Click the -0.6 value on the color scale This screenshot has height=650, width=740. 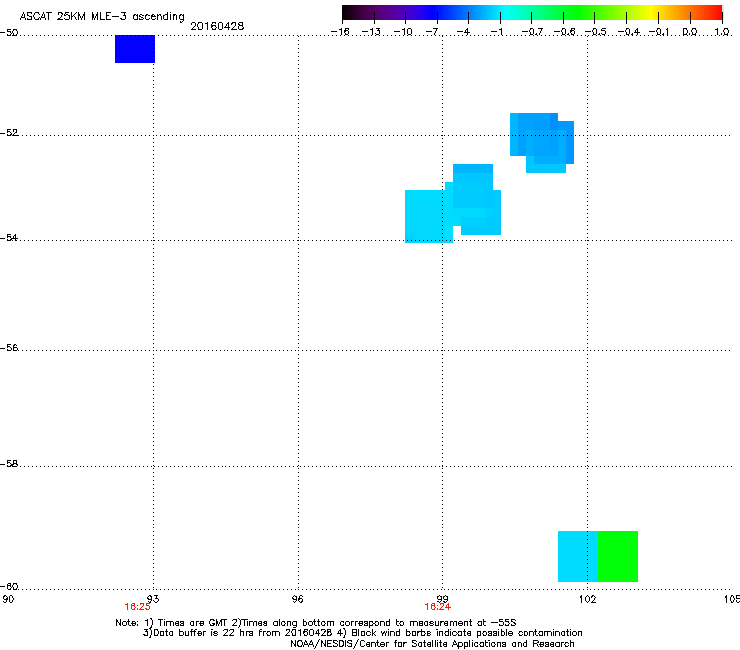[x=564, y=32]
